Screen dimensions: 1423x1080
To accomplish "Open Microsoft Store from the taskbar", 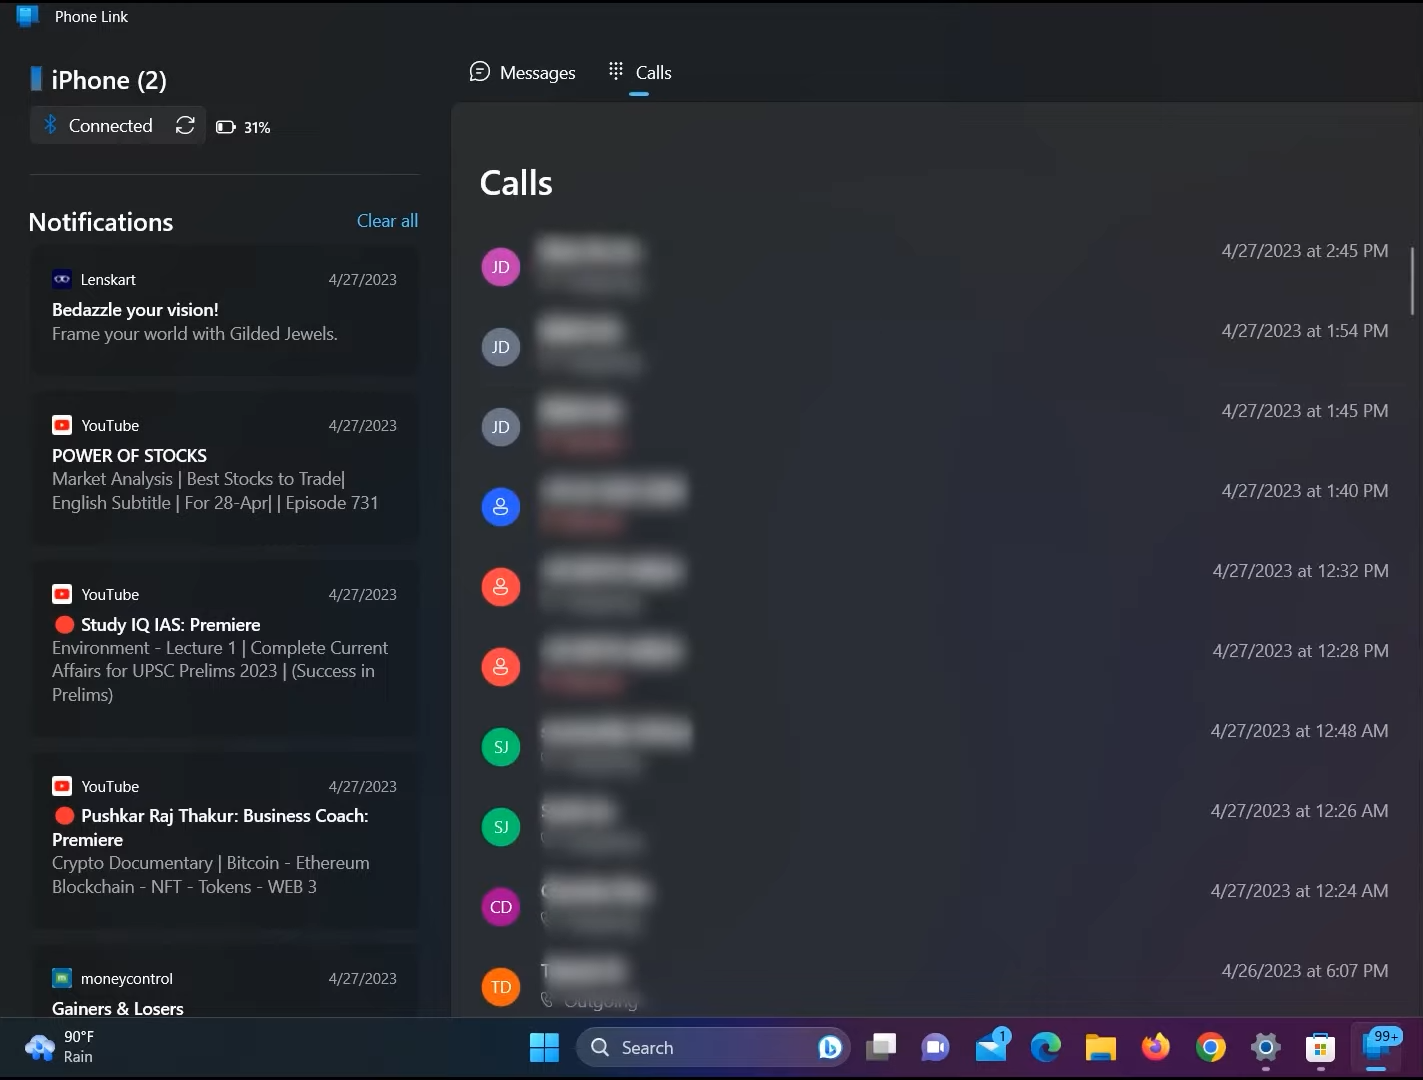I will [x=1320, y=1047].
